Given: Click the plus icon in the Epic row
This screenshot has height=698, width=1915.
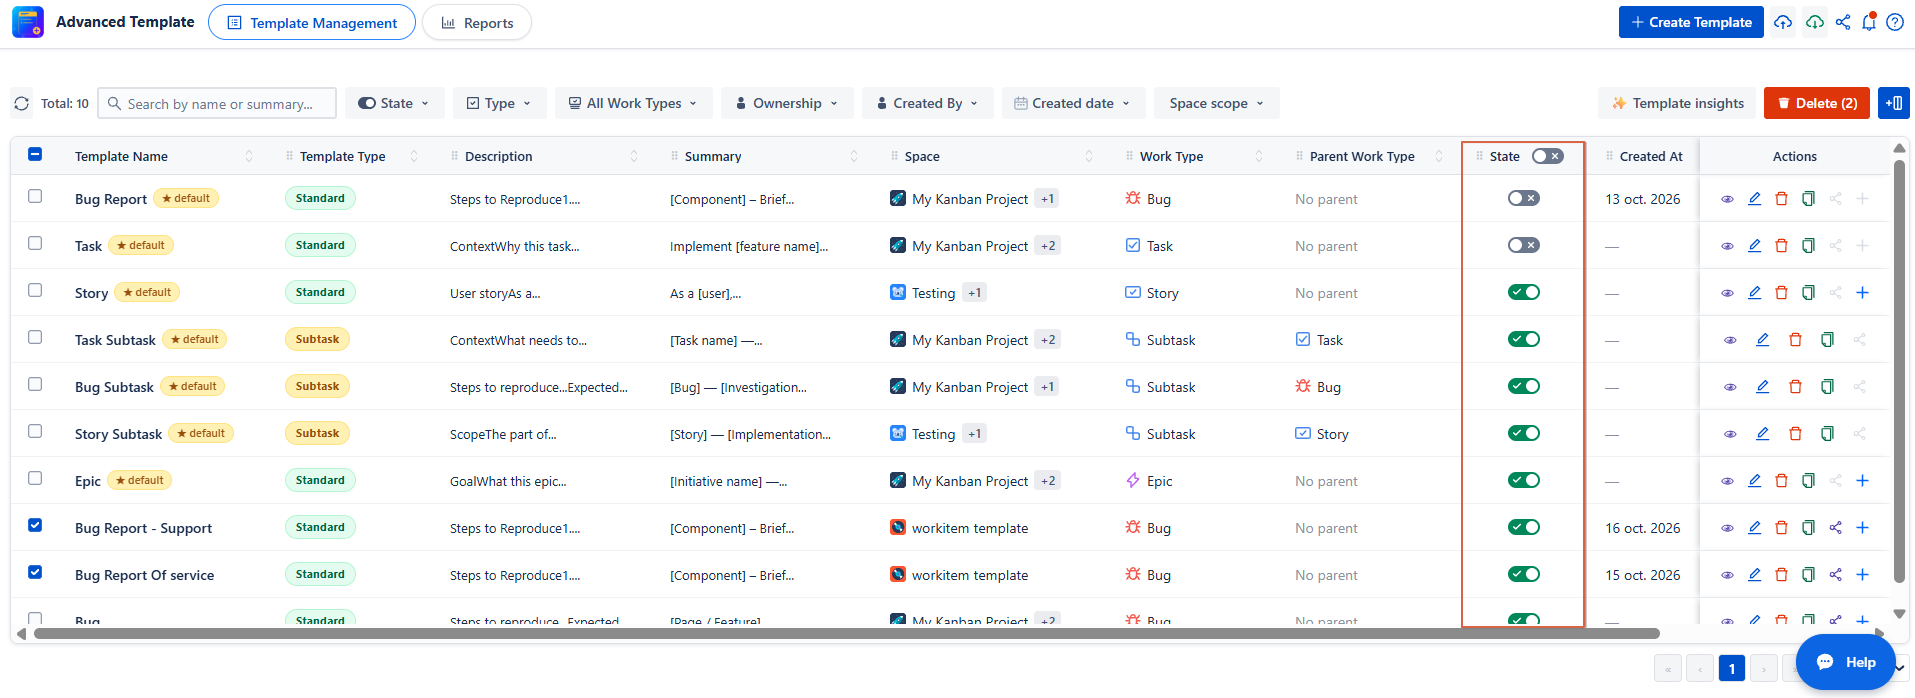Looking at the screenshot, I should [x=1862, y=481].
